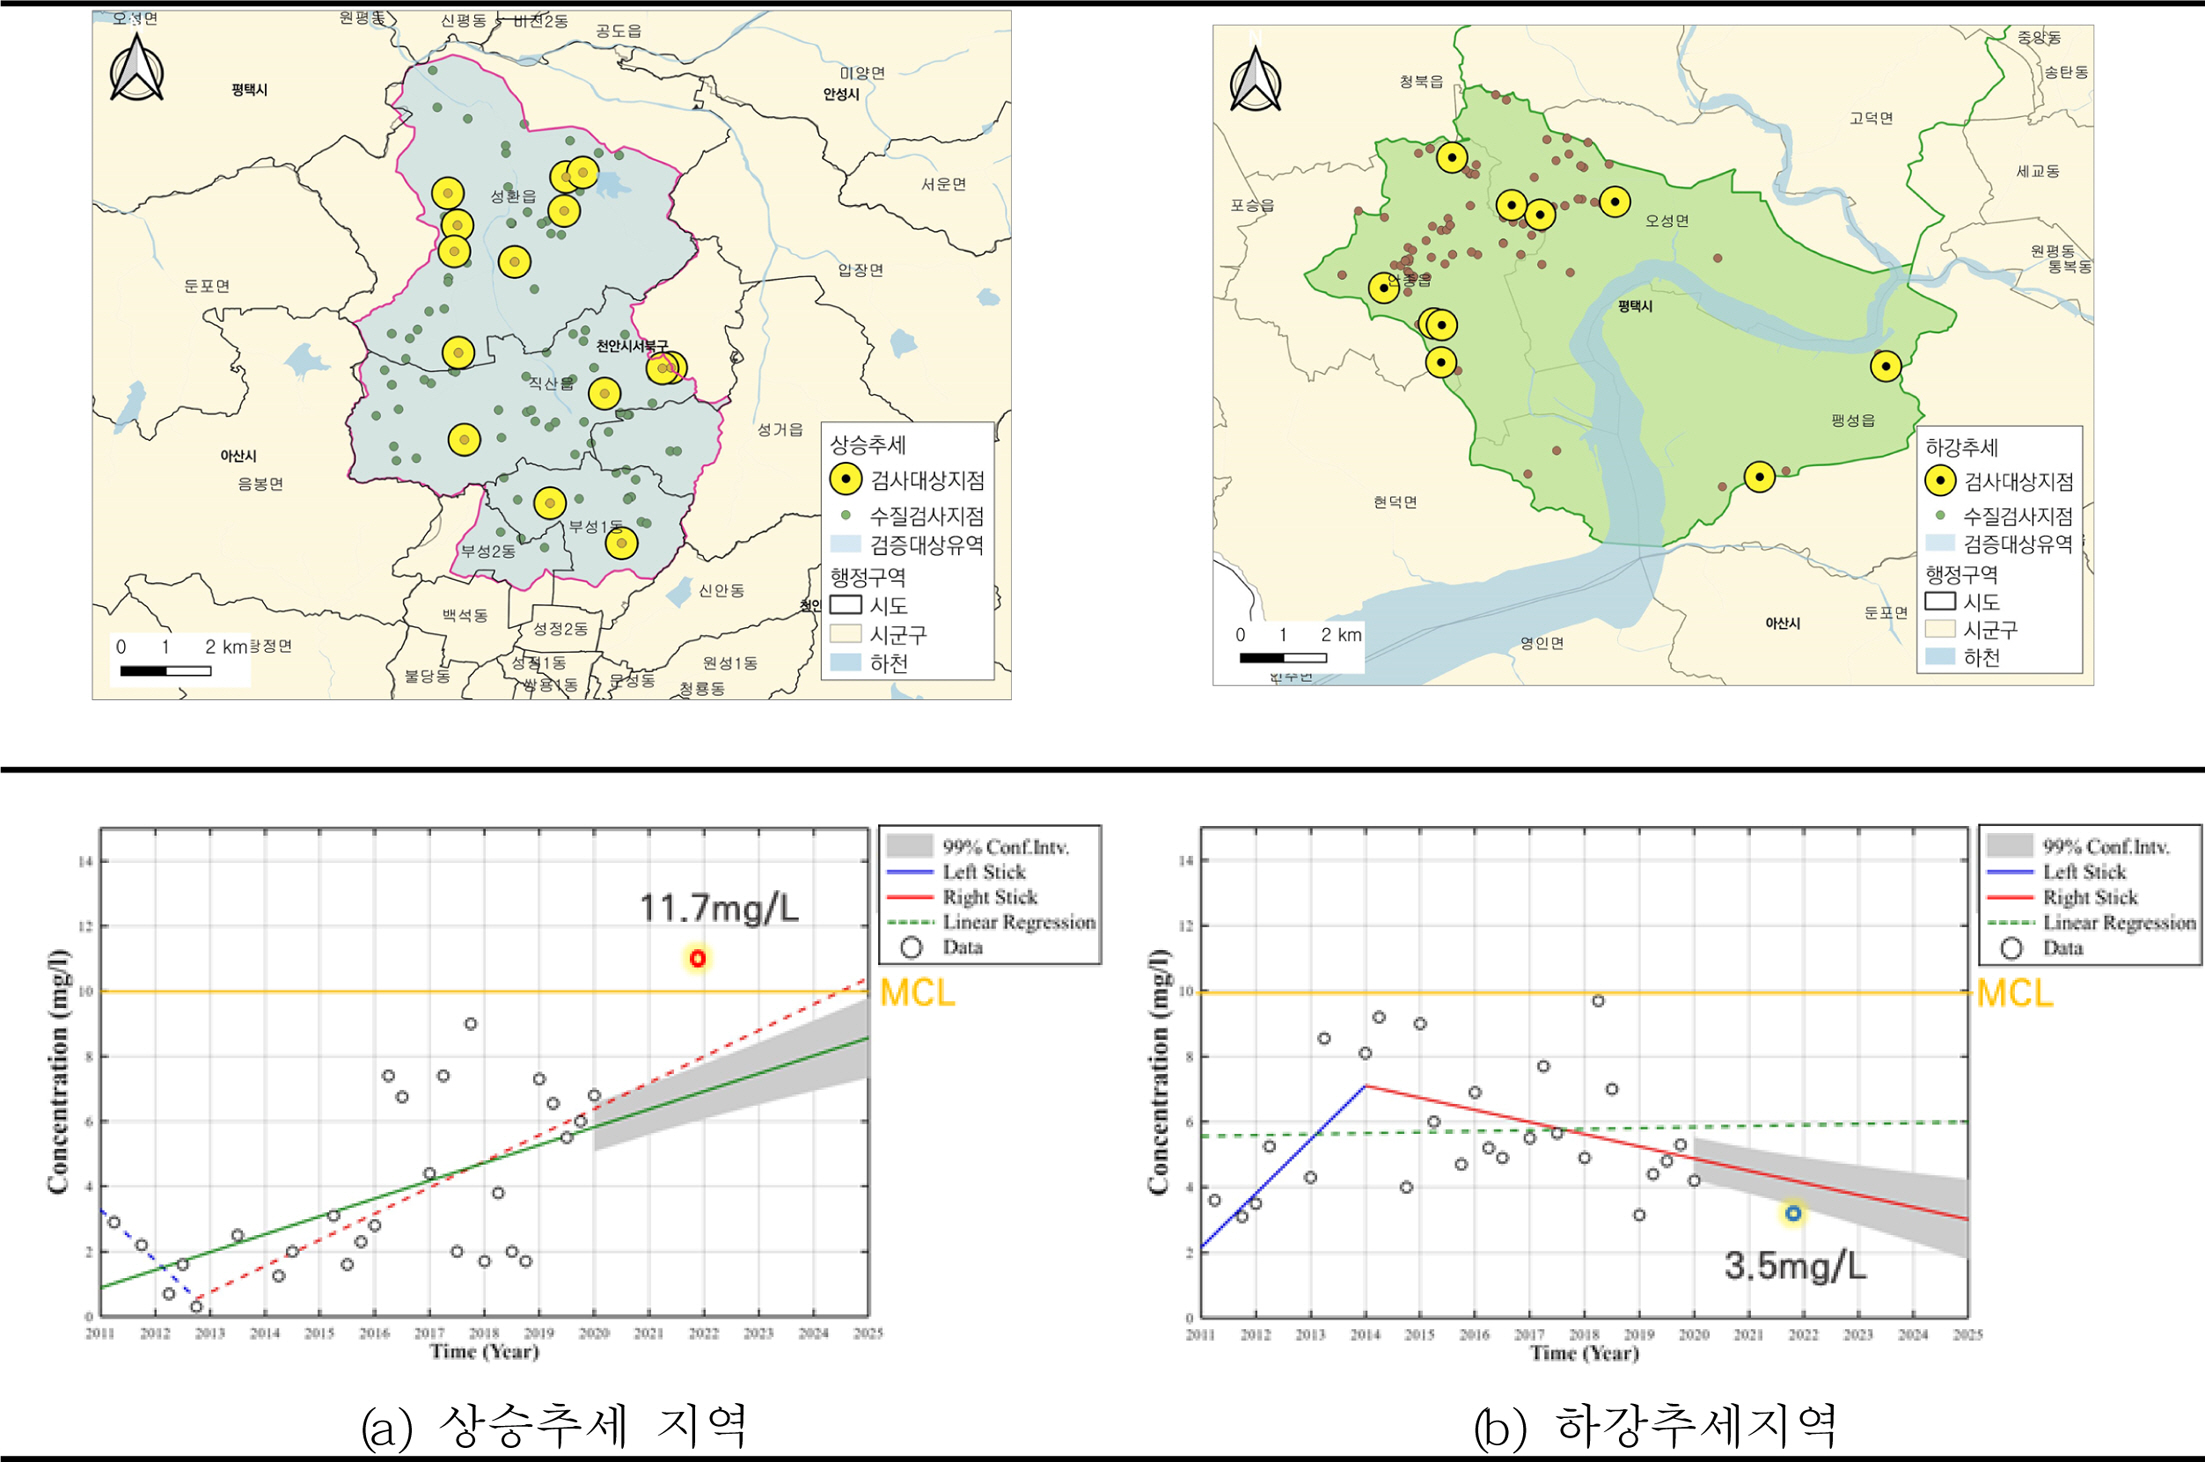Click Data circle symbol in left chart legend
Image resolution: width=2205 pixels, height=1462 pixels.
(x=911, y=947)
